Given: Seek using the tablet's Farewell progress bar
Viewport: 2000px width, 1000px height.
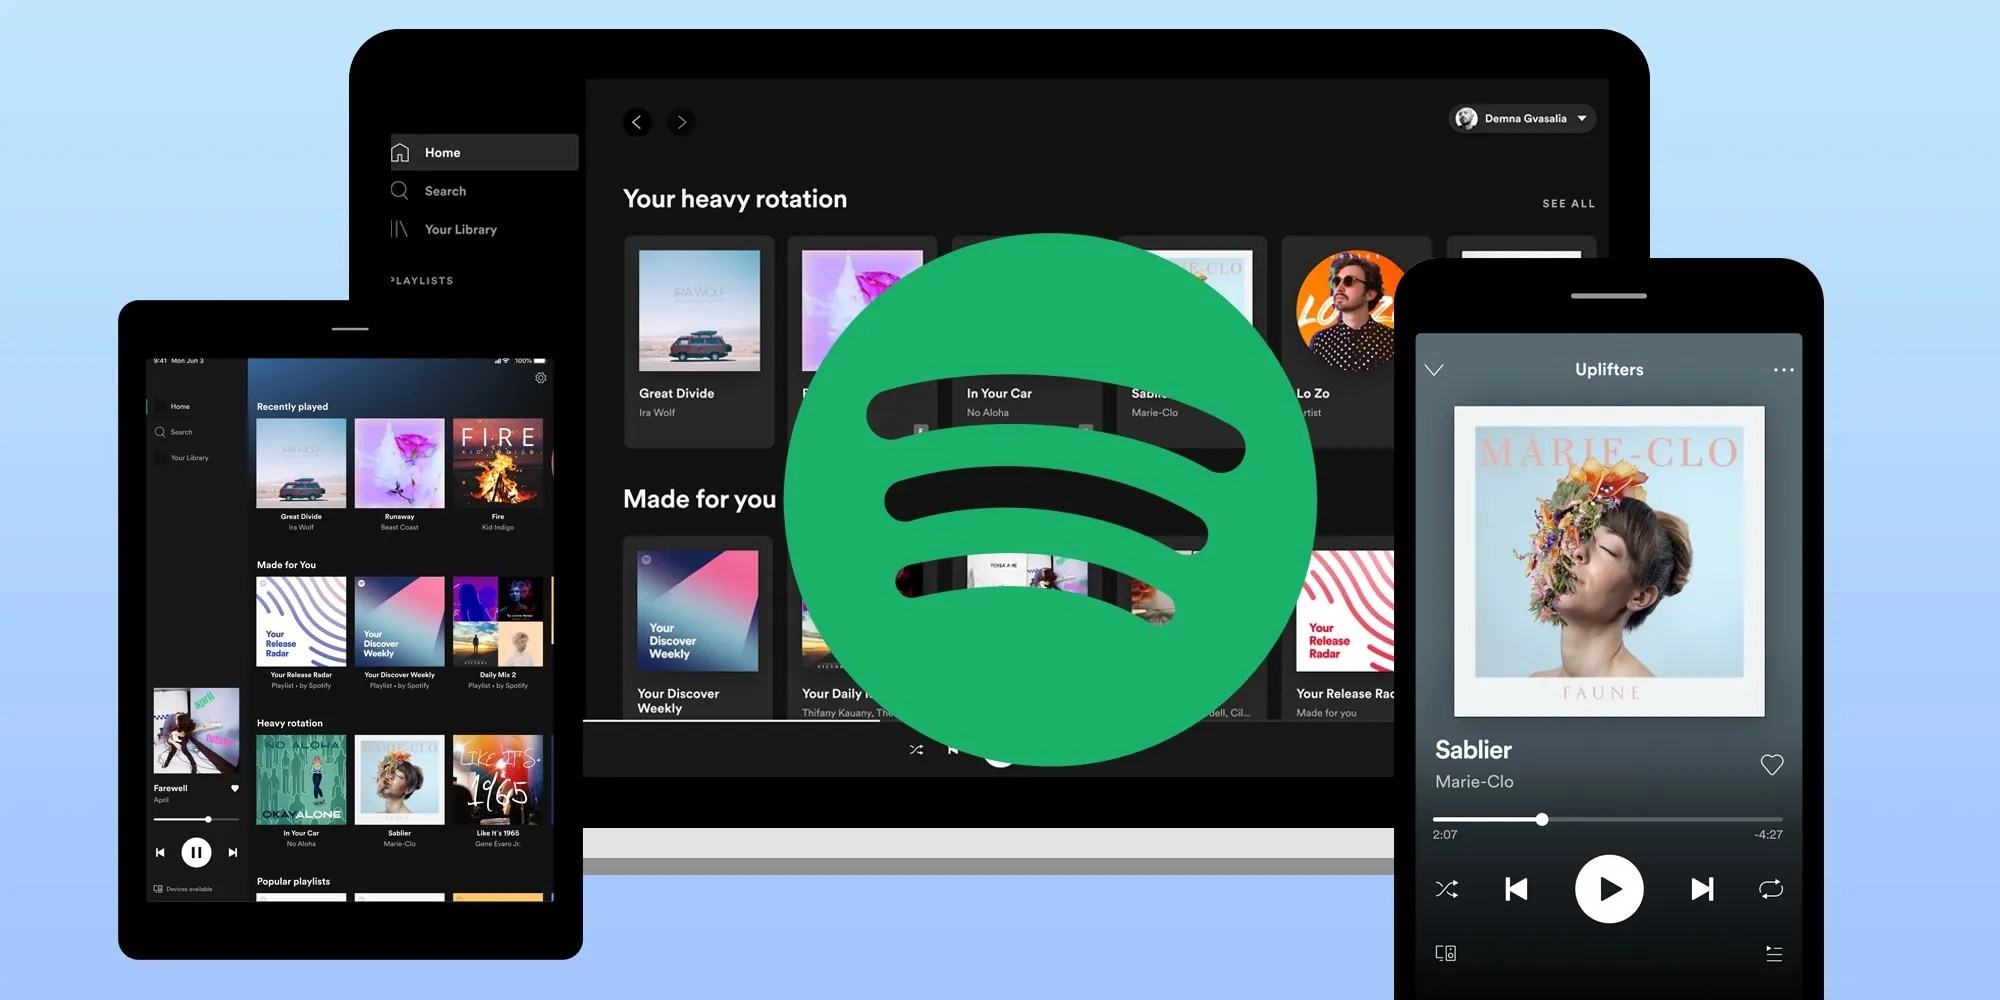Looking at the screenshot, I should coord(196,819).
